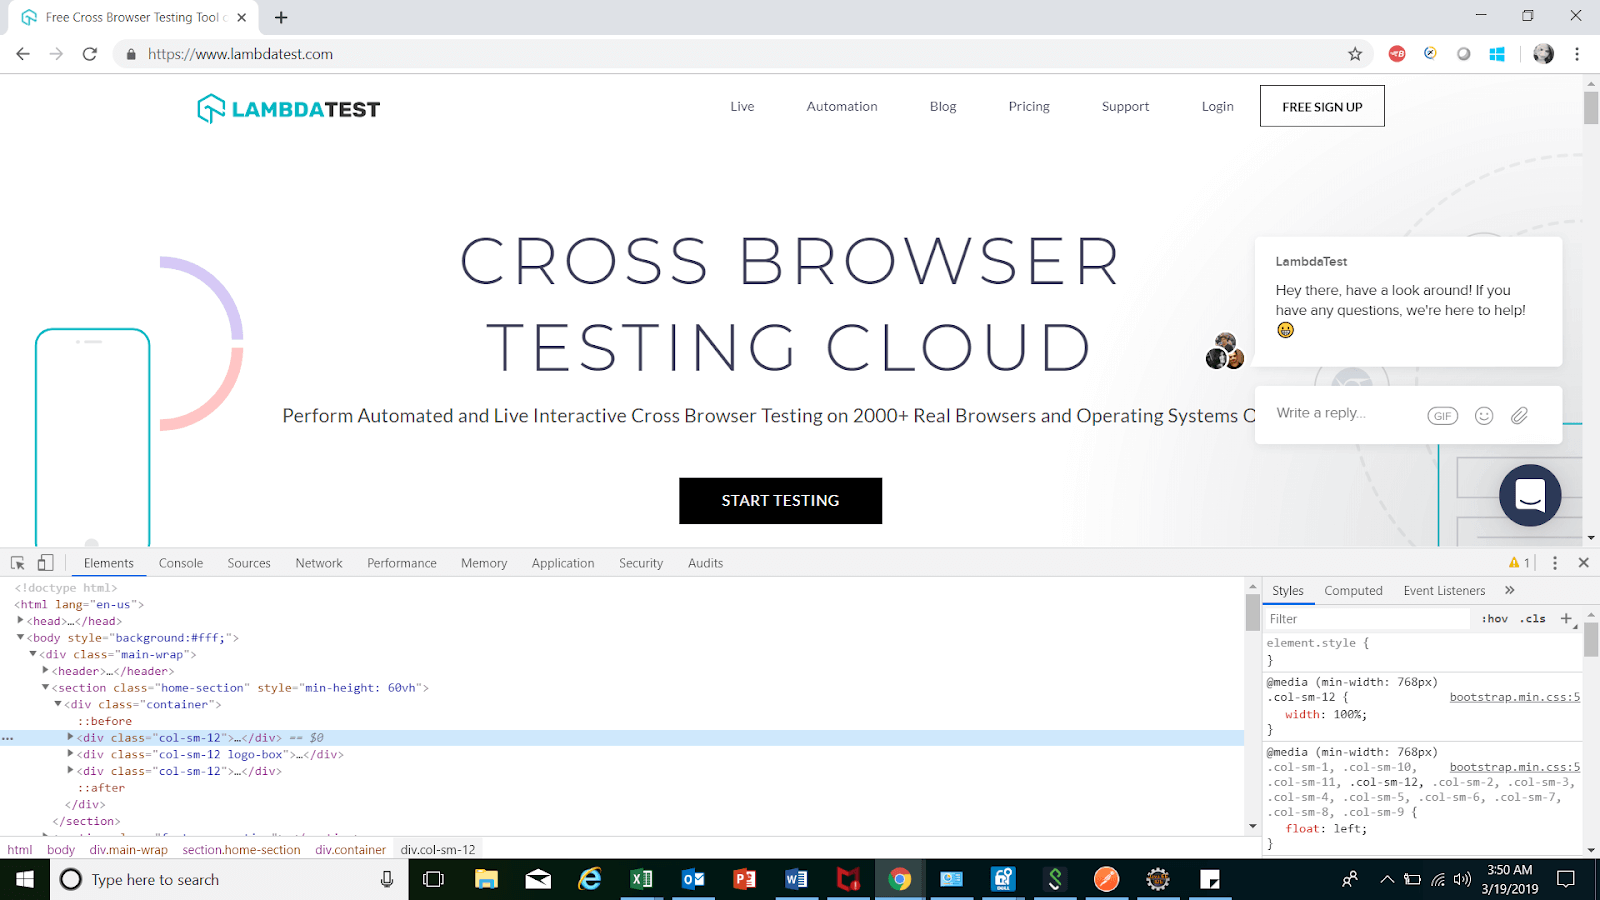
Task: Click the attachment paperclip icon
Action: pos(1519,415)
